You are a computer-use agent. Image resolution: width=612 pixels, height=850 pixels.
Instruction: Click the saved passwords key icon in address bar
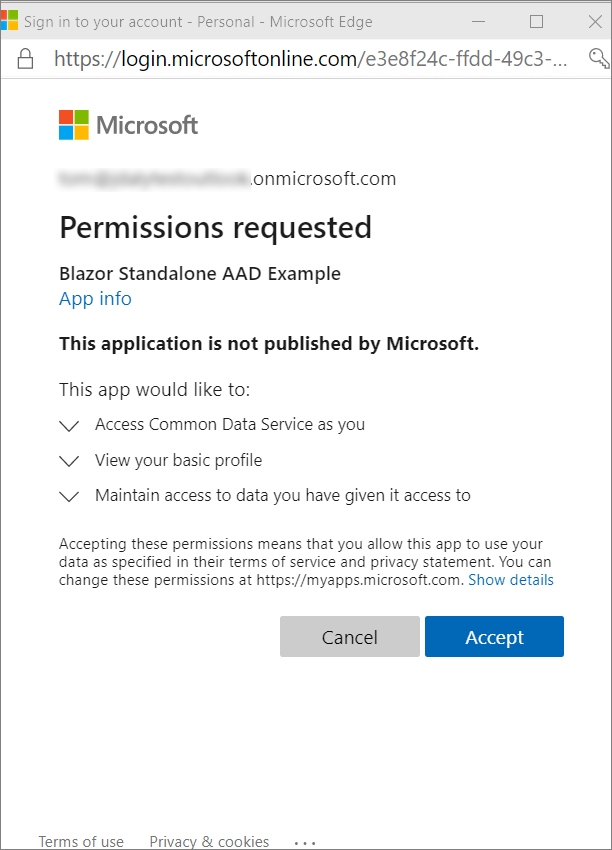pos(601,59)
